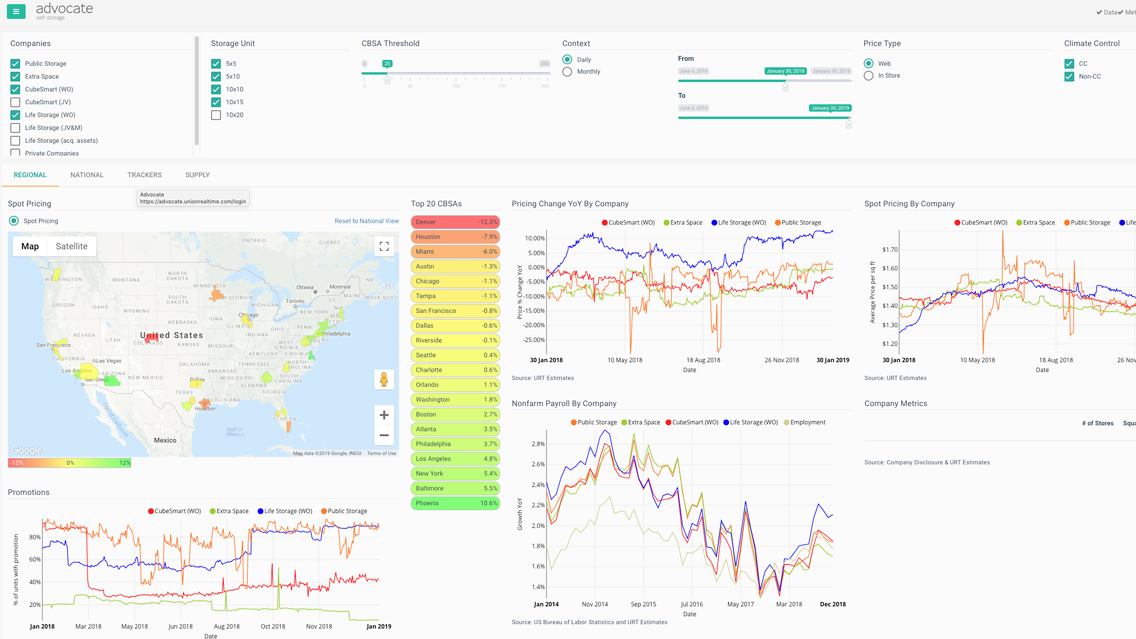Toggle Public Storage in Pricing Change legend
1136x639 pixels.
pyautogui.click(x=798, y=222)
